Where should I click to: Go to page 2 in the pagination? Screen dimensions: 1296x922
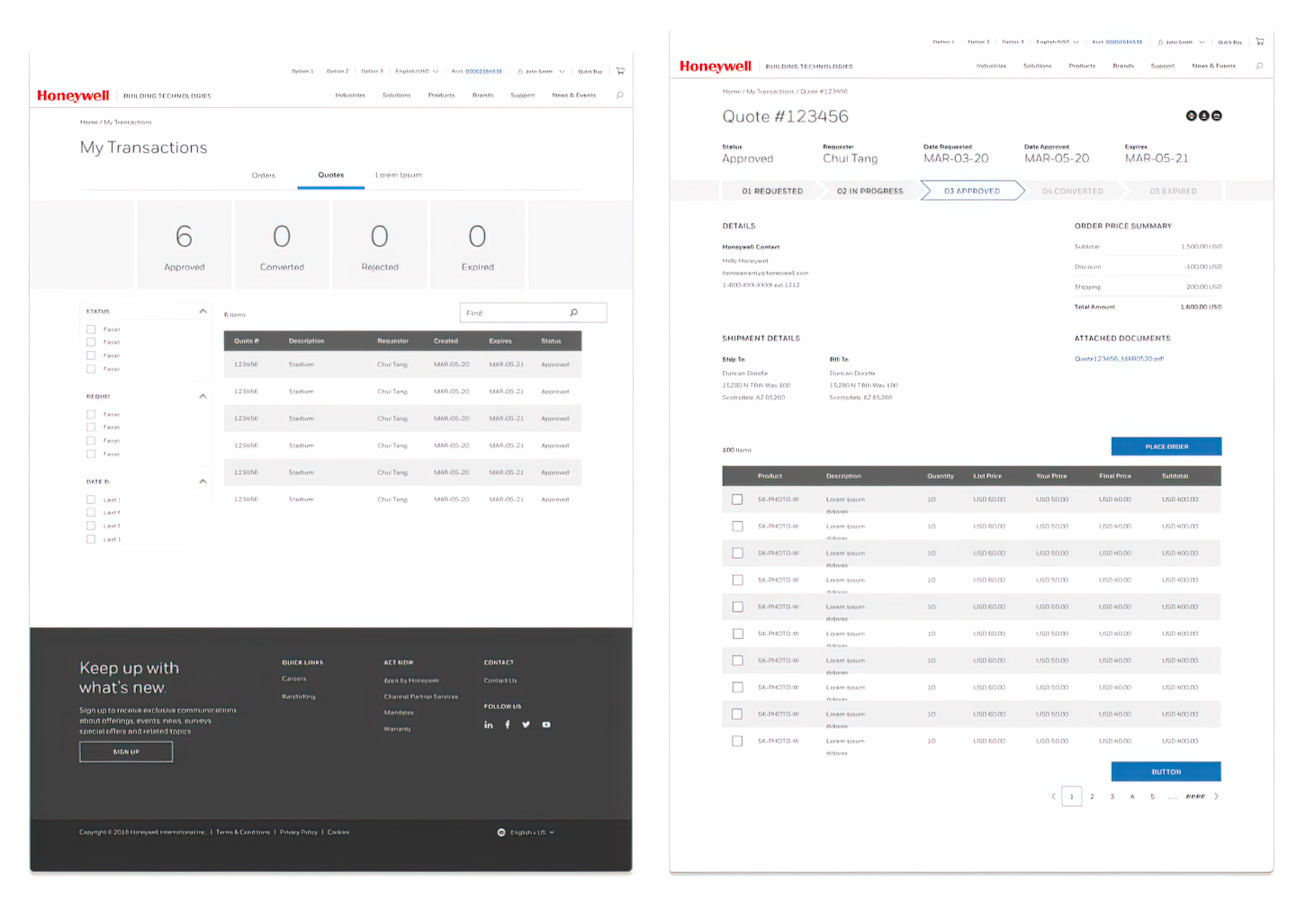coord(1092,797)
